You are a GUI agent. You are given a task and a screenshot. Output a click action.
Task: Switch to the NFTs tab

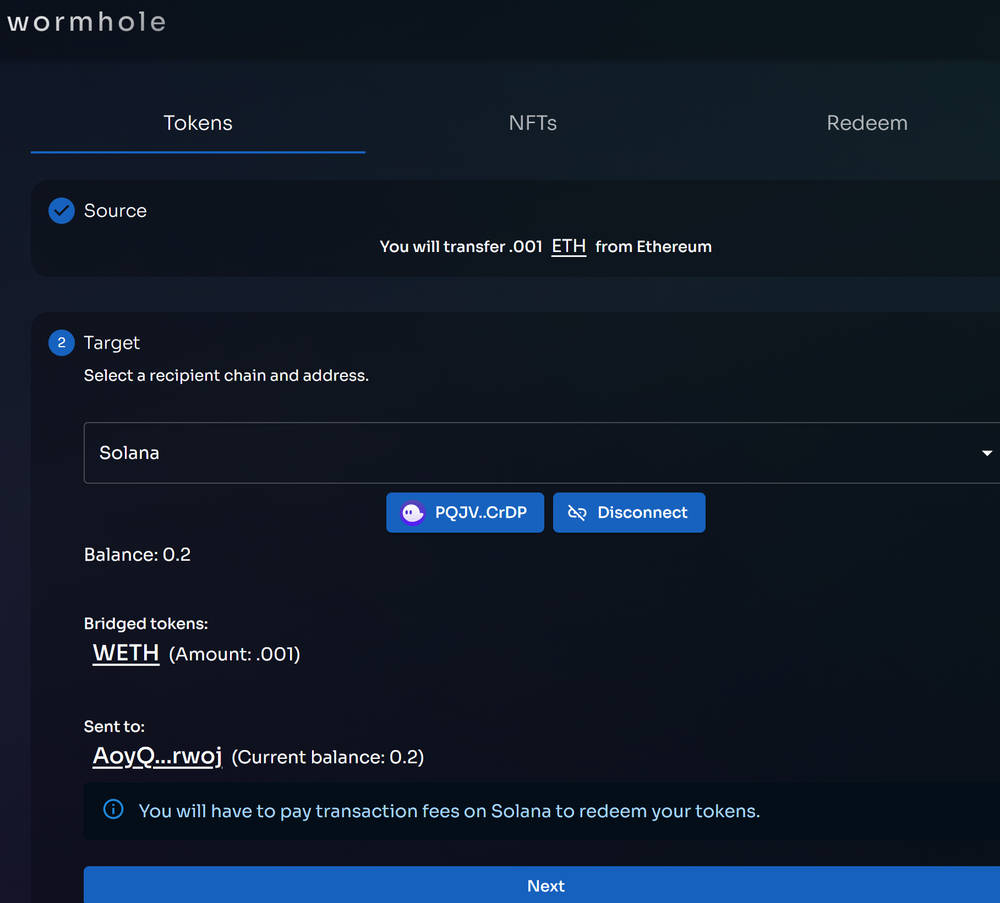click(x=533, y=123)
